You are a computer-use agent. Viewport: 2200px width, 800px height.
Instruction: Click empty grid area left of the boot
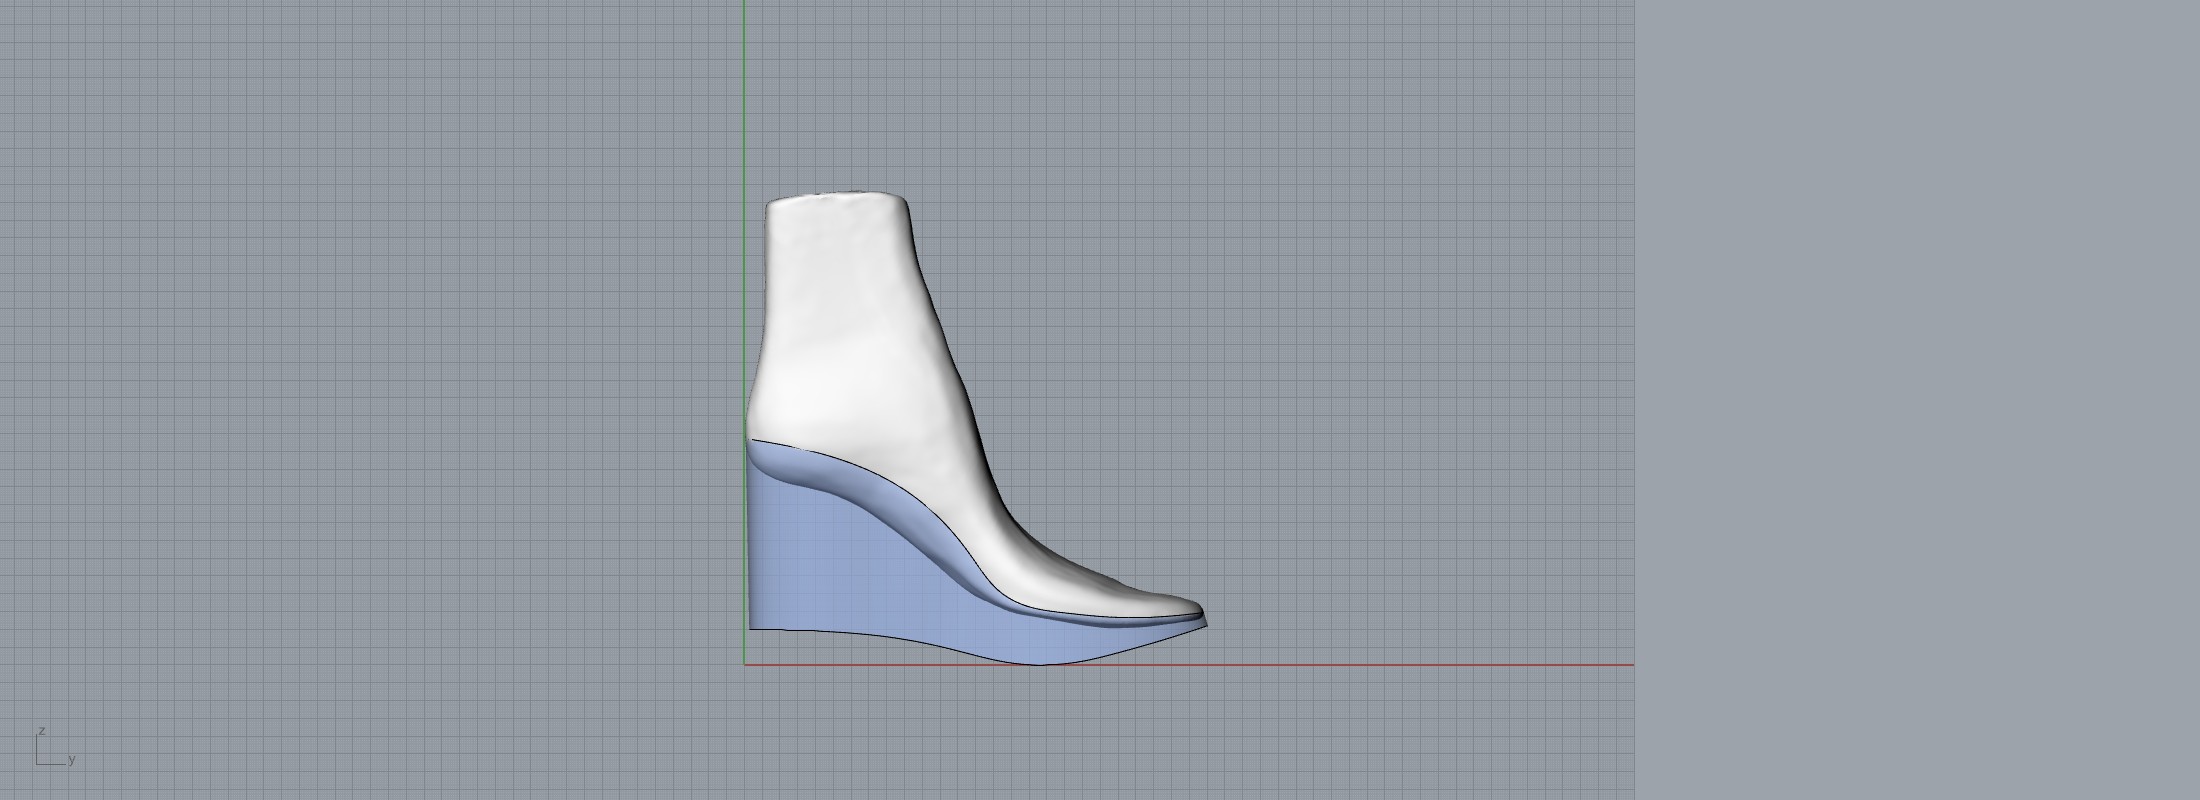(x=400, y=400)
